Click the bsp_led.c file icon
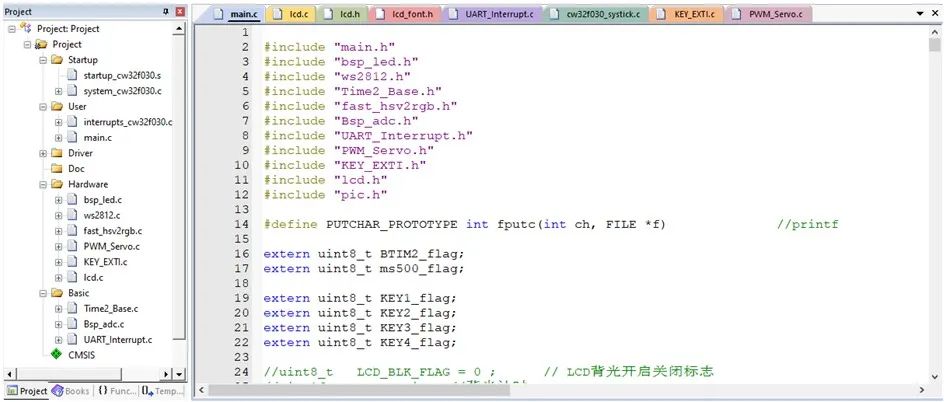The height and width of the screenshot is (402, 944). 72,200
